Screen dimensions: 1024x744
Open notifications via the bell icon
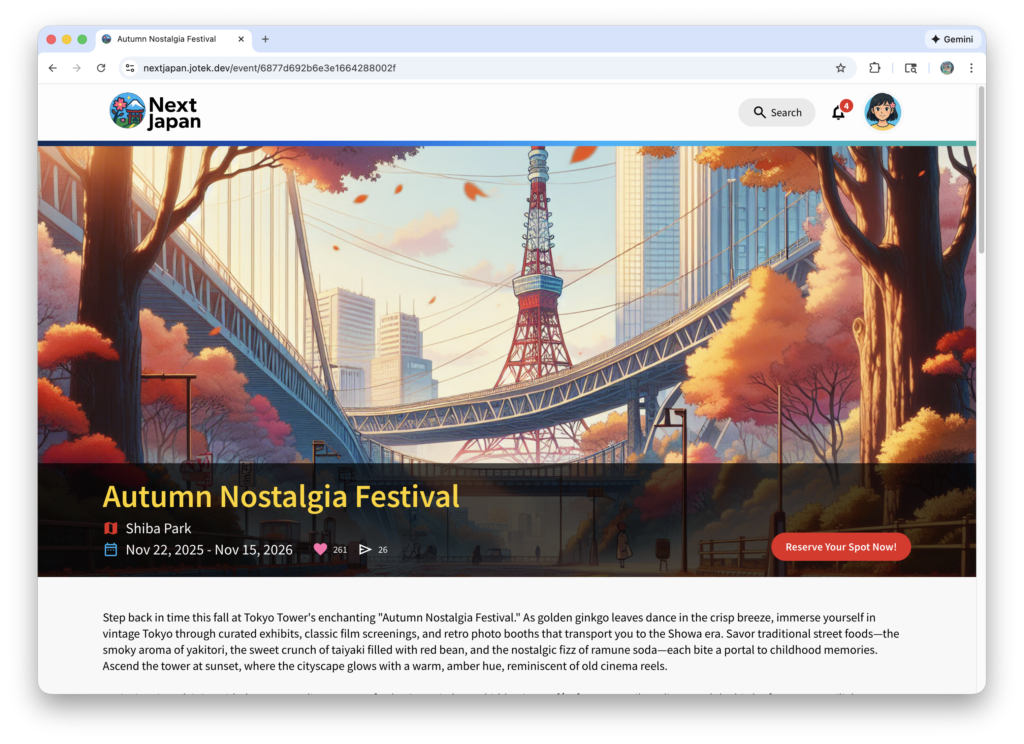click(x=838, y=112)
